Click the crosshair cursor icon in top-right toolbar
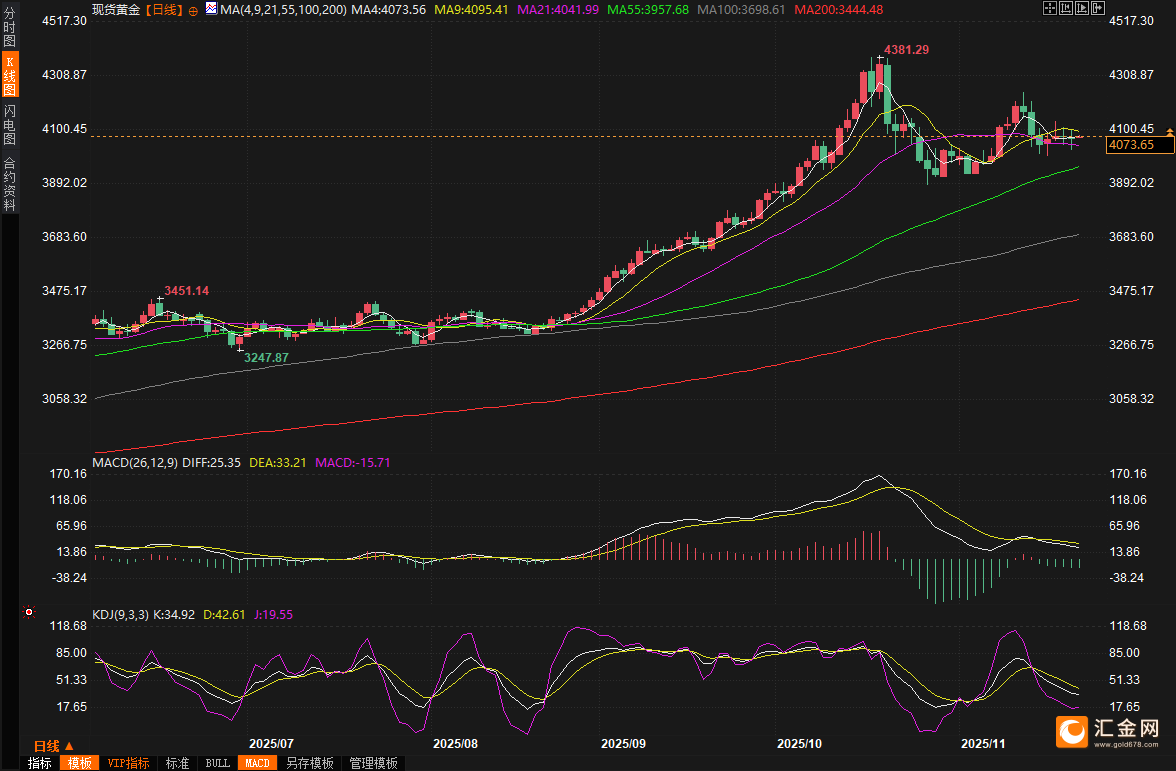The width and height of the screenshot is (1176, 771). click(1049, 9)
